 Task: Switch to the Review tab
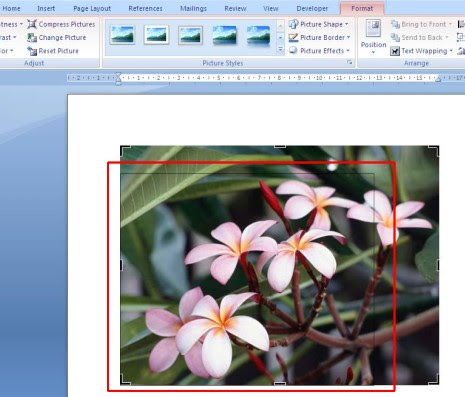point(235,8)
